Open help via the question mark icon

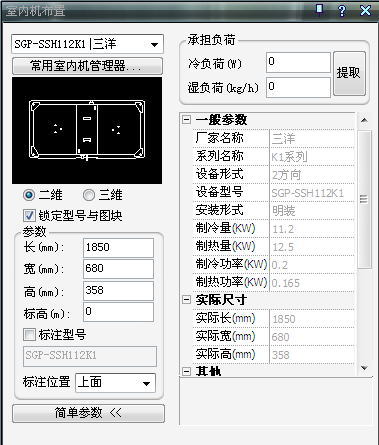(342, 10)
